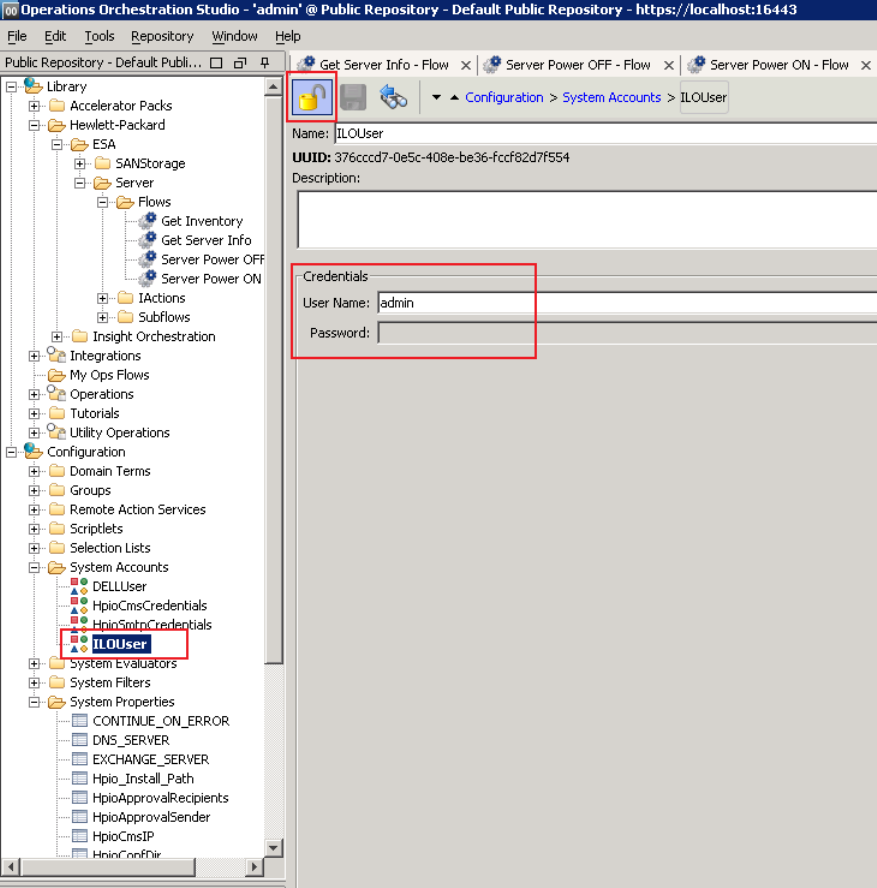The width and height of the screenshot is (877, 888).
Task: Collapse the System Accounts folder
Action: pos(35,567)
